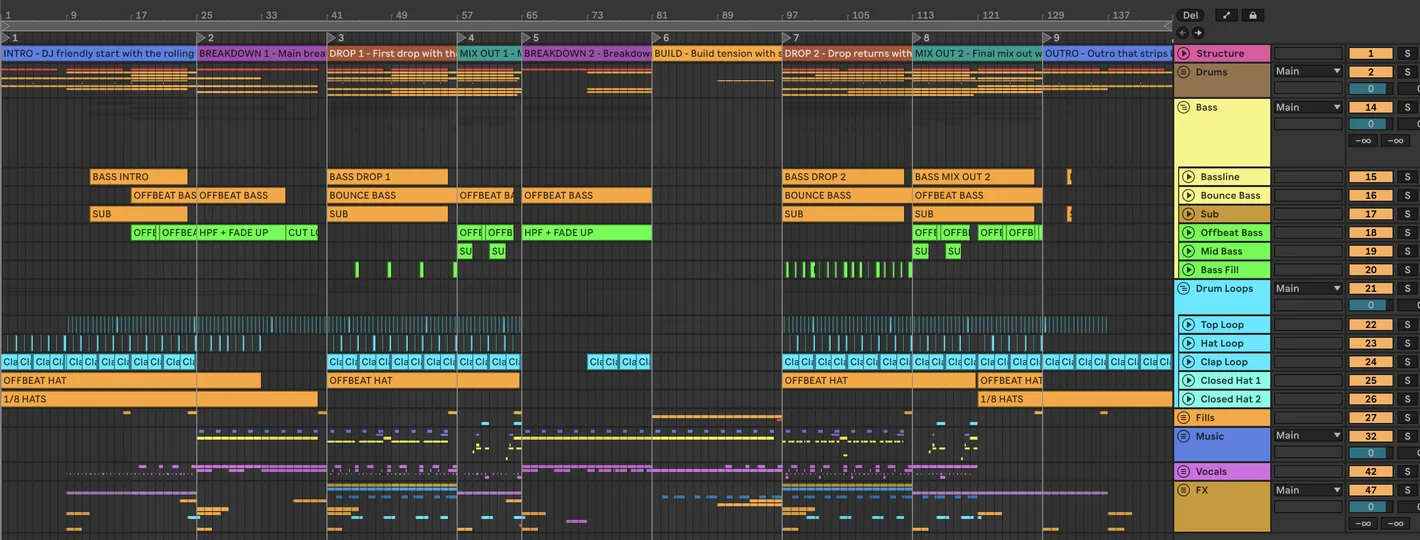Viewport: 1420px width, 540px height.
Task: Unfold the Closed Hat 1 track icon
Action: click(x=1189, y=380)
